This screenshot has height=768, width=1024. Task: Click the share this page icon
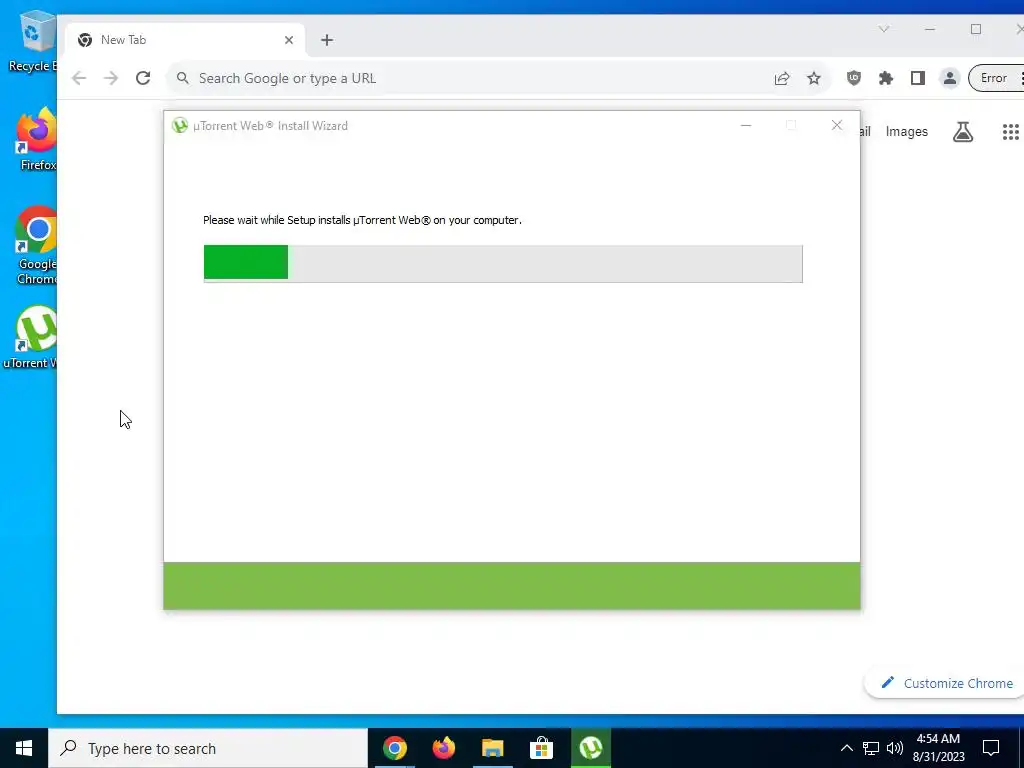[x=782, y=78]
